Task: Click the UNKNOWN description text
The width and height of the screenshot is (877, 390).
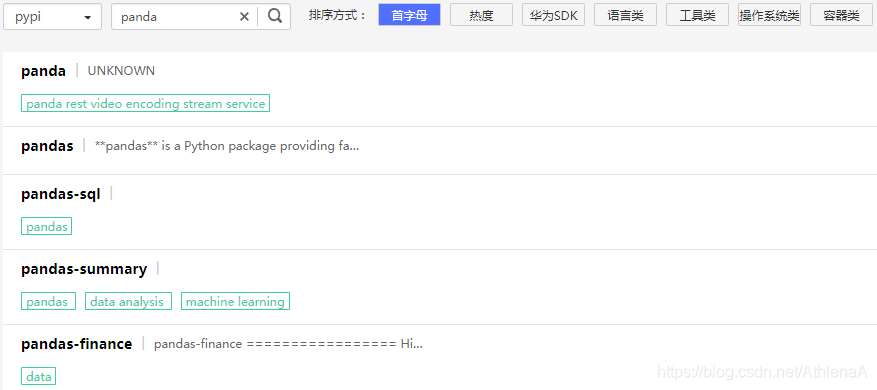Action: [121, 71]
